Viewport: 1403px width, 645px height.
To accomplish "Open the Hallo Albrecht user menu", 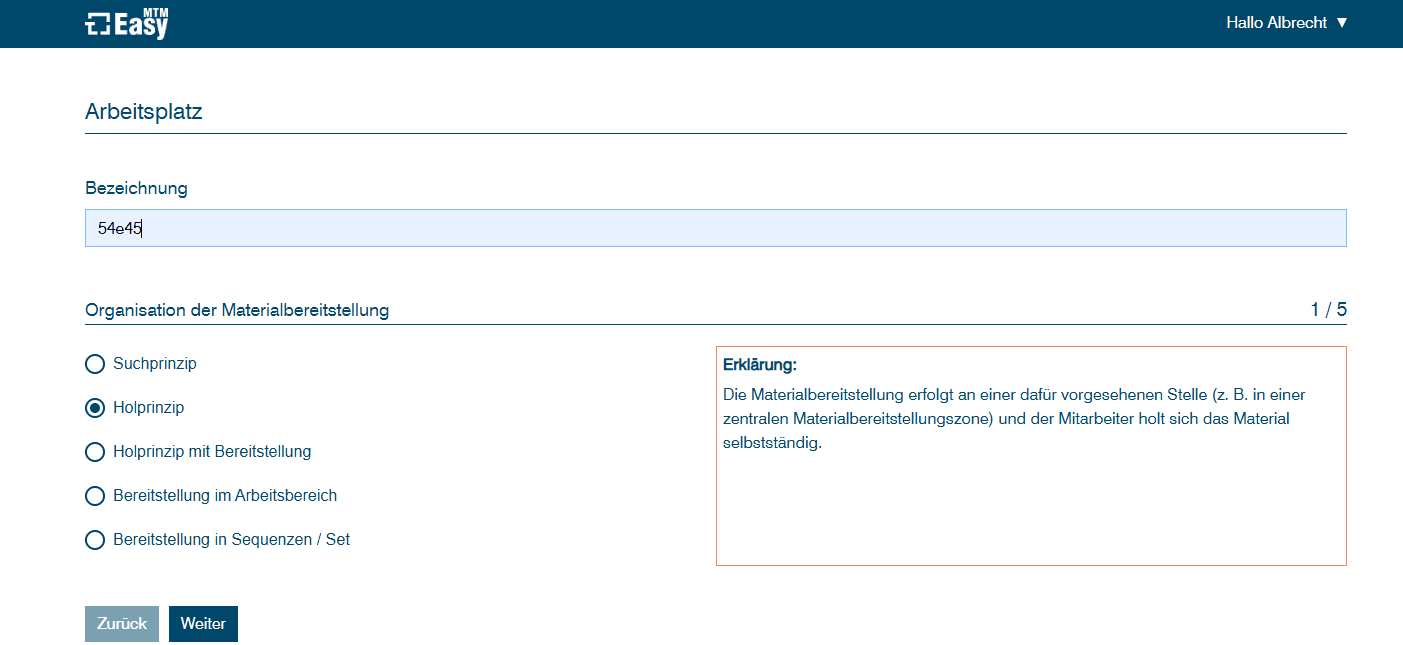I will click(1276, 22).
